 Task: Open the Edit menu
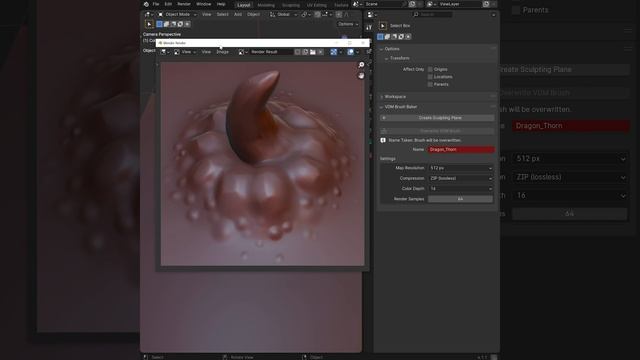tap(168, 4)
